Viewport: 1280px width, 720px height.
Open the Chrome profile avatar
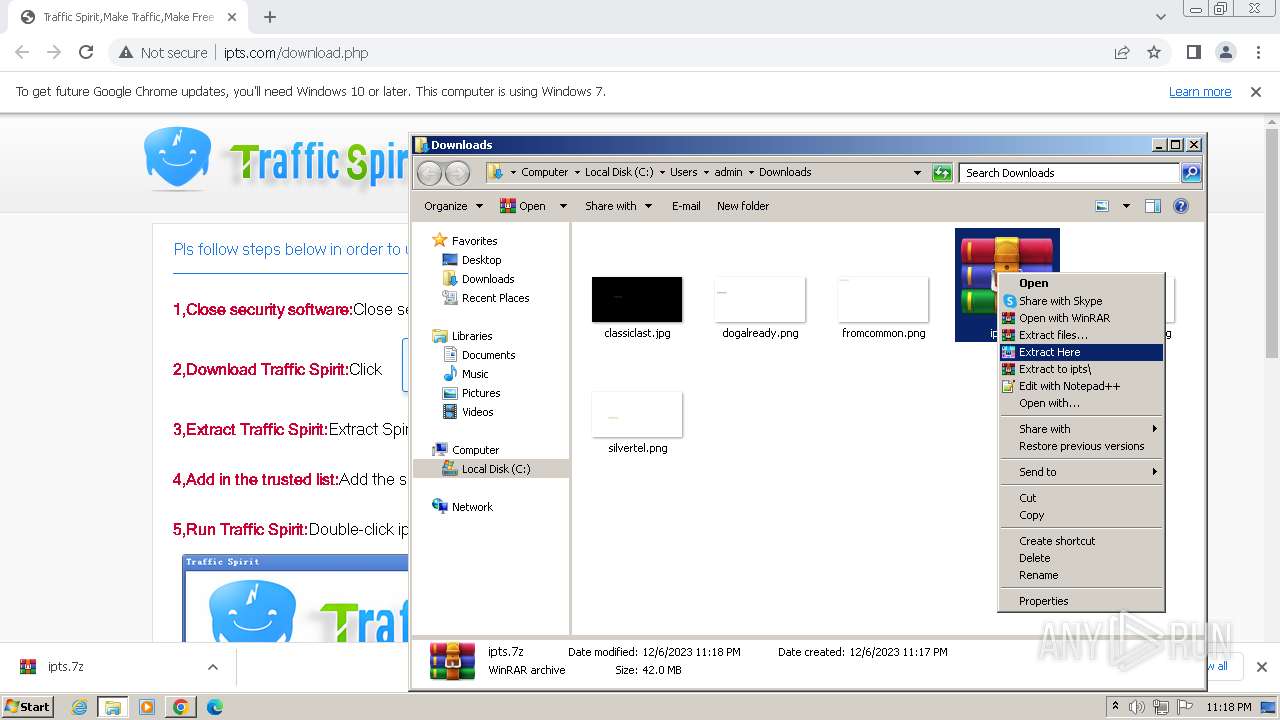[x=1226, y=53]
